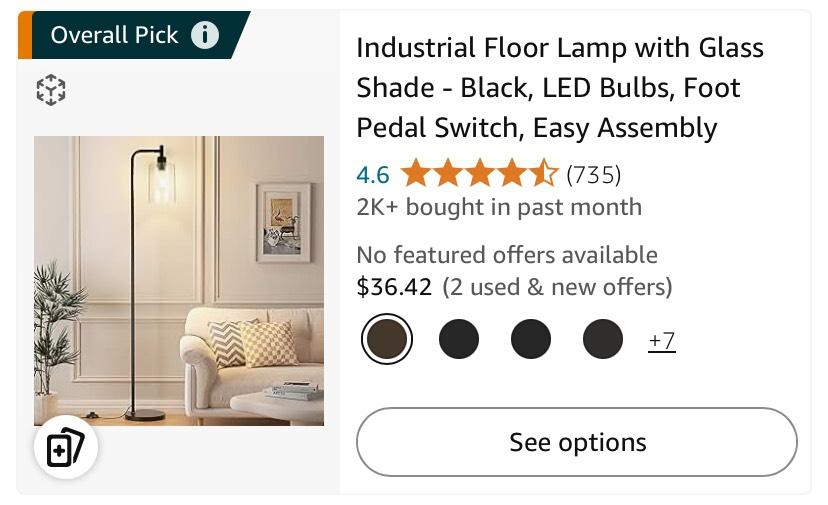
Task: Expand more colors with the +7 link
Action: click(x=661, y=341)
